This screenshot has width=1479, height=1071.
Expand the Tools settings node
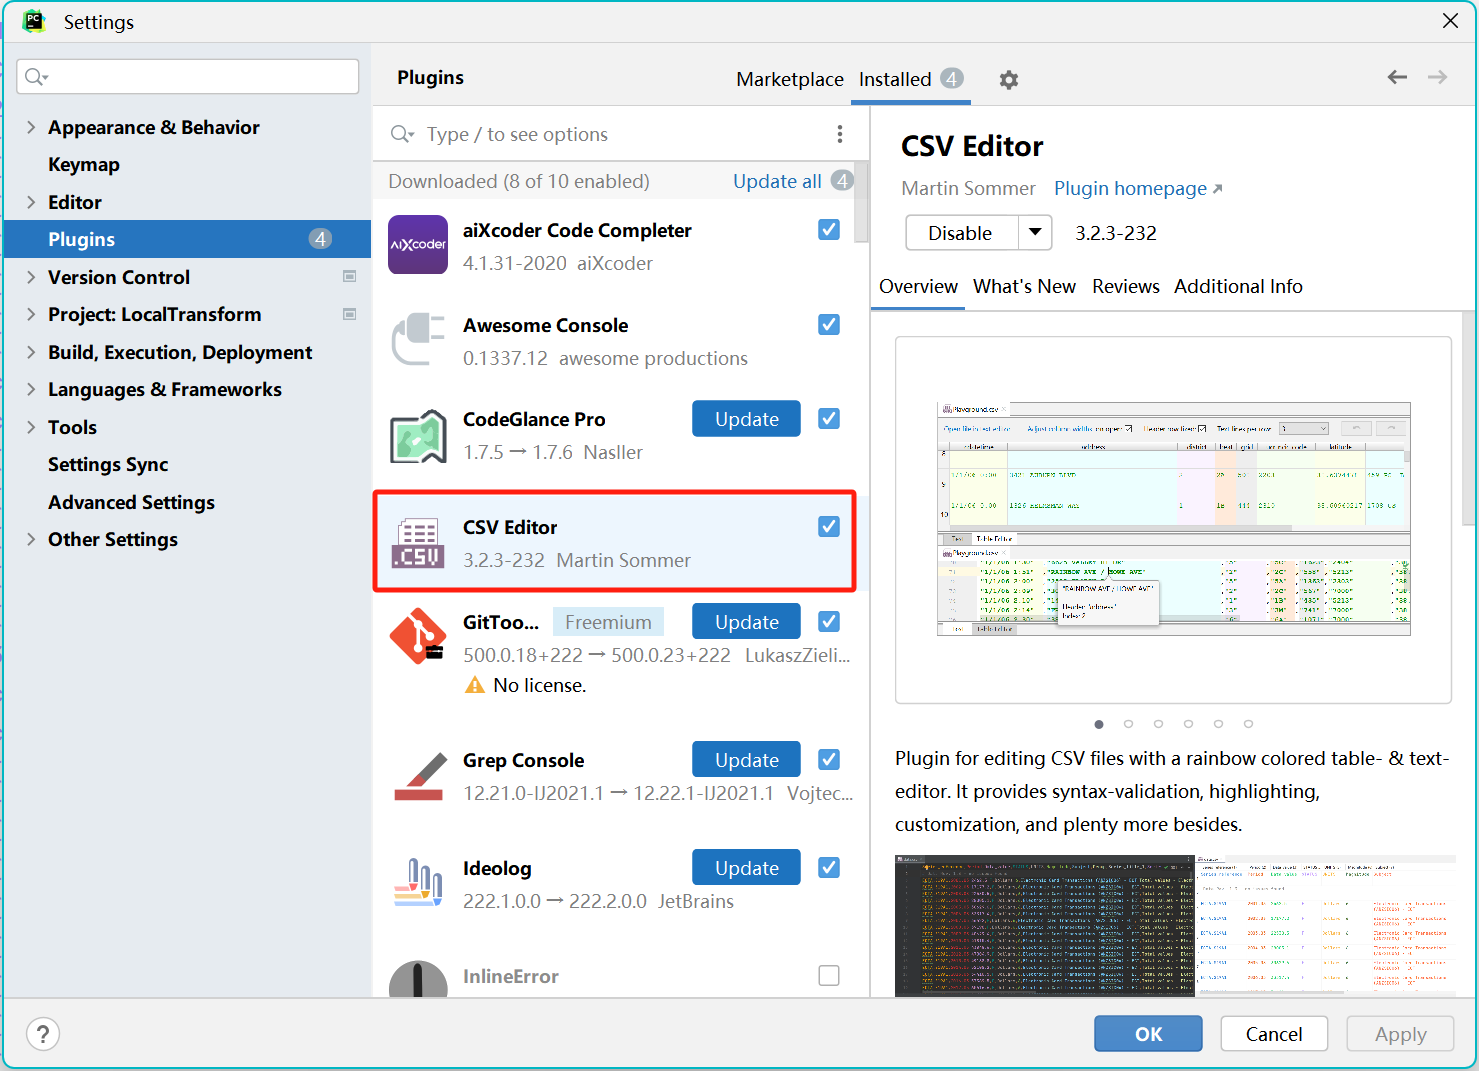(x=31, y=427)
